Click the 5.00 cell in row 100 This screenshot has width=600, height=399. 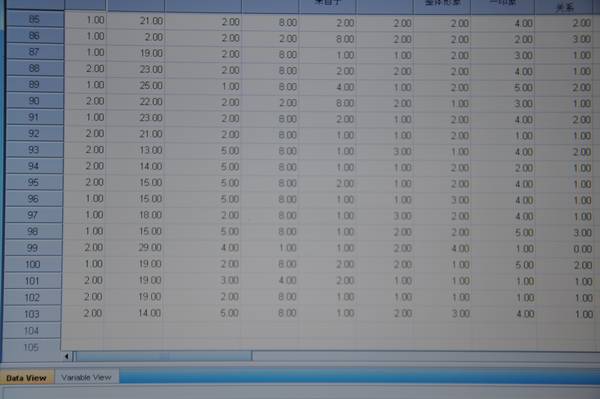coord(503,265)
